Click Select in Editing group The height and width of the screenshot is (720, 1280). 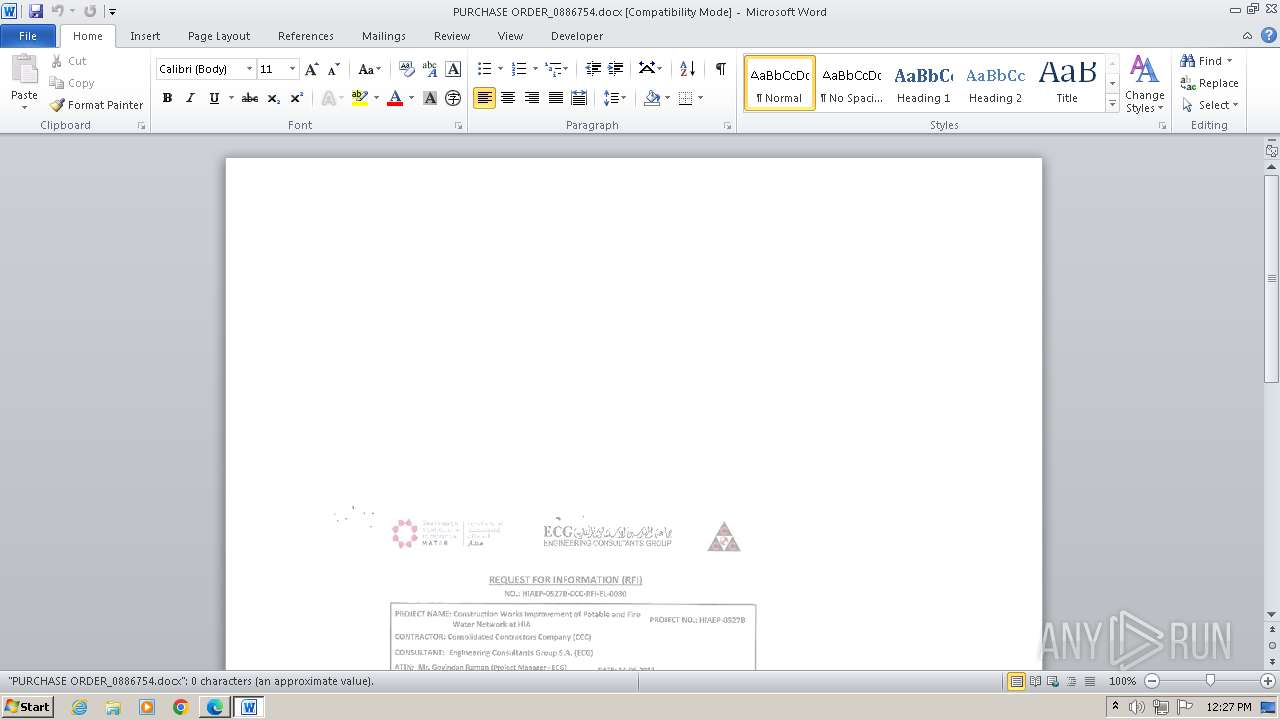[1210, 105]
